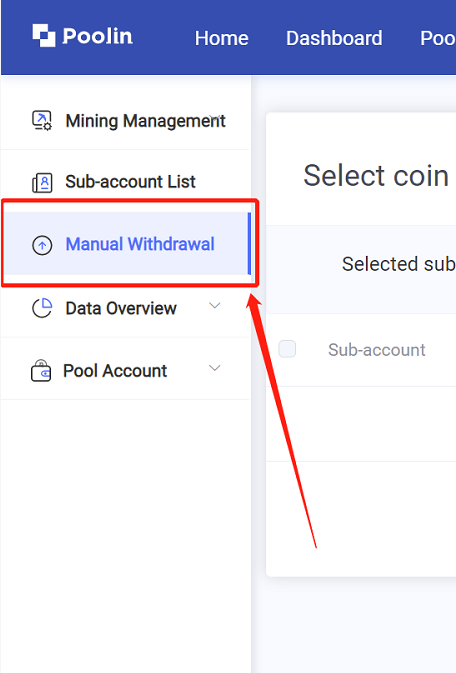
Task: Click the Pool Account wallet icon
Action: pyautogui.click(x=41, y=370)
